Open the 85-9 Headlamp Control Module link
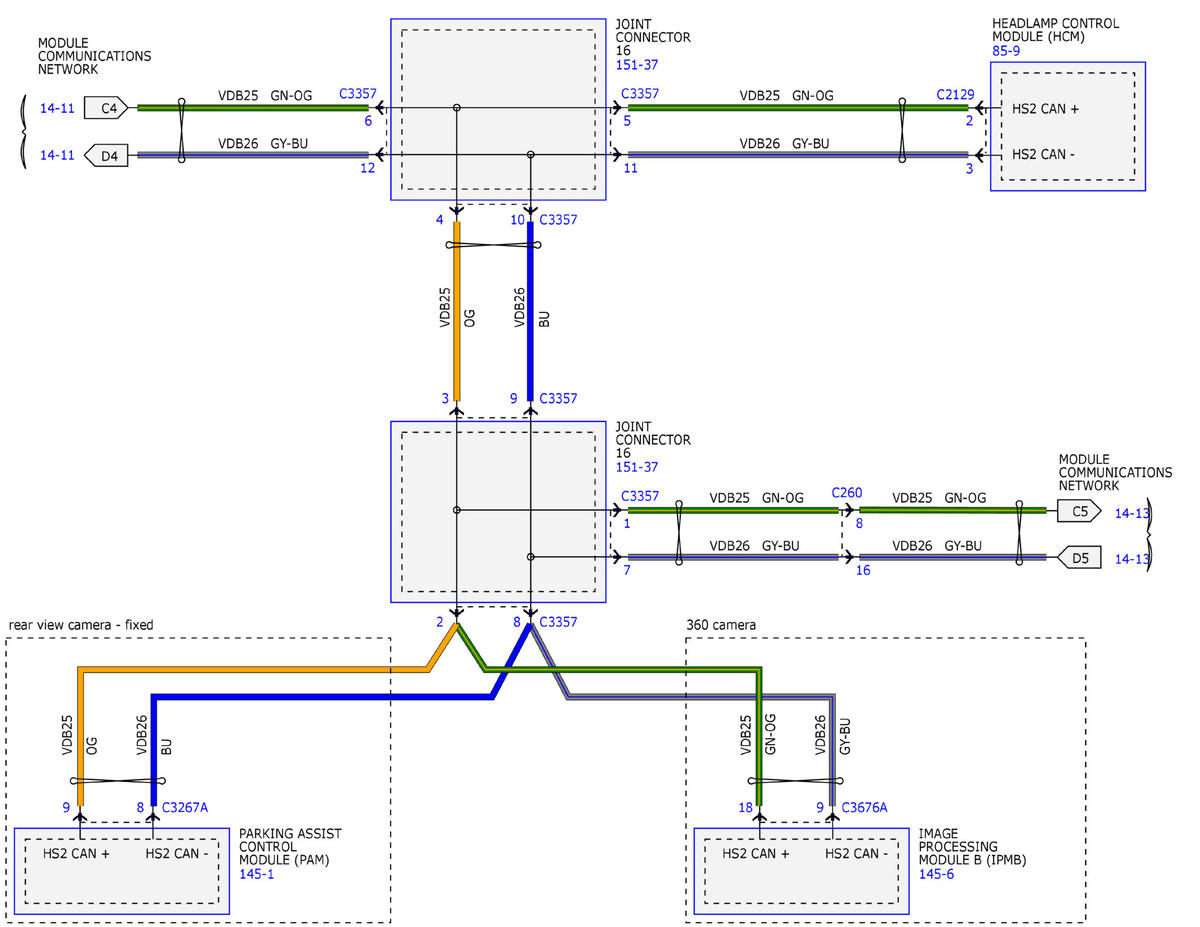Image resolution: width=1200 pixels, height=927 pixels. tap(1006, 51)
